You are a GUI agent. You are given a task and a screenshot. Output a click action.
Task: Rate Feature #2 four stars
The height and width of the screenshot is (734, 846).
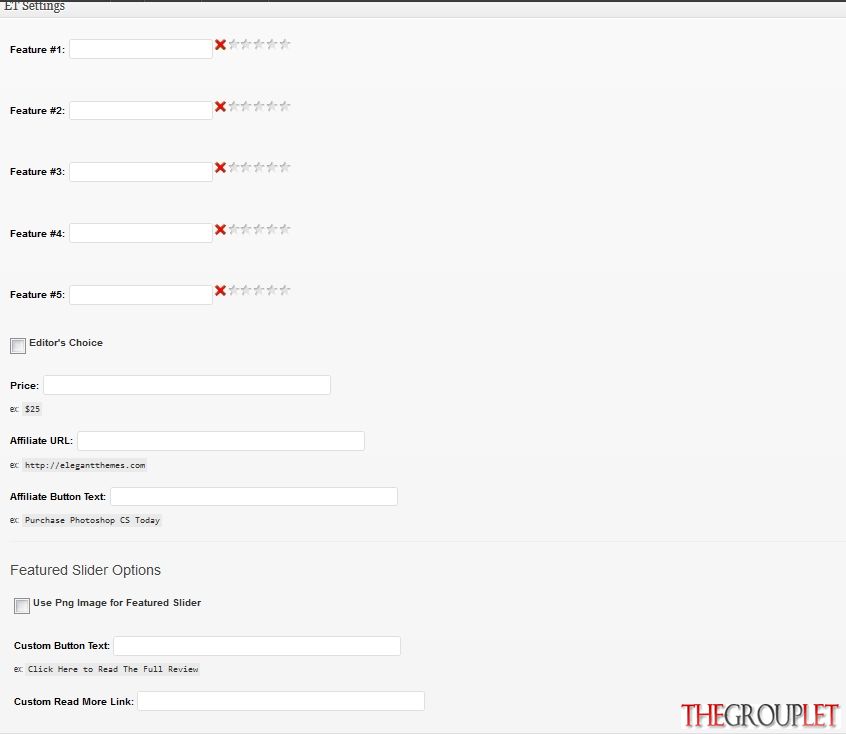tap(272, 106)
